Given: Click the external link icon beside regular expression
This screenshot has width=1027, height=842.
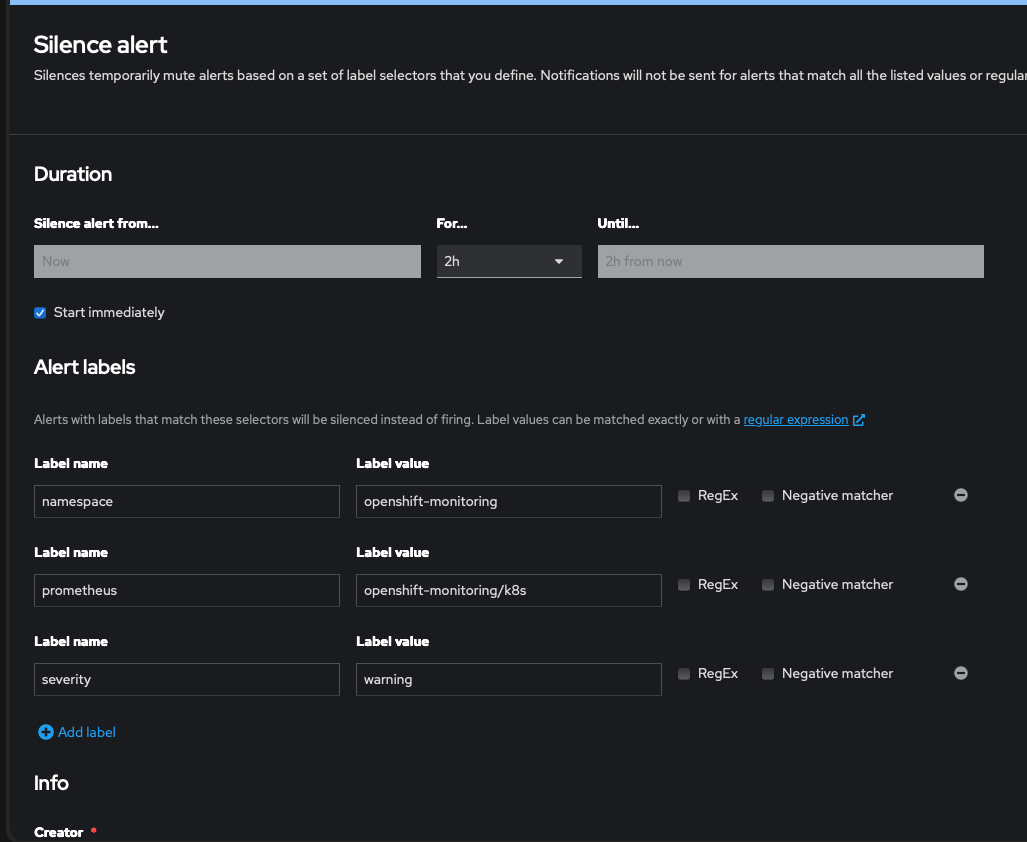Looking at the screenshot, I should (x=859, y=420).
